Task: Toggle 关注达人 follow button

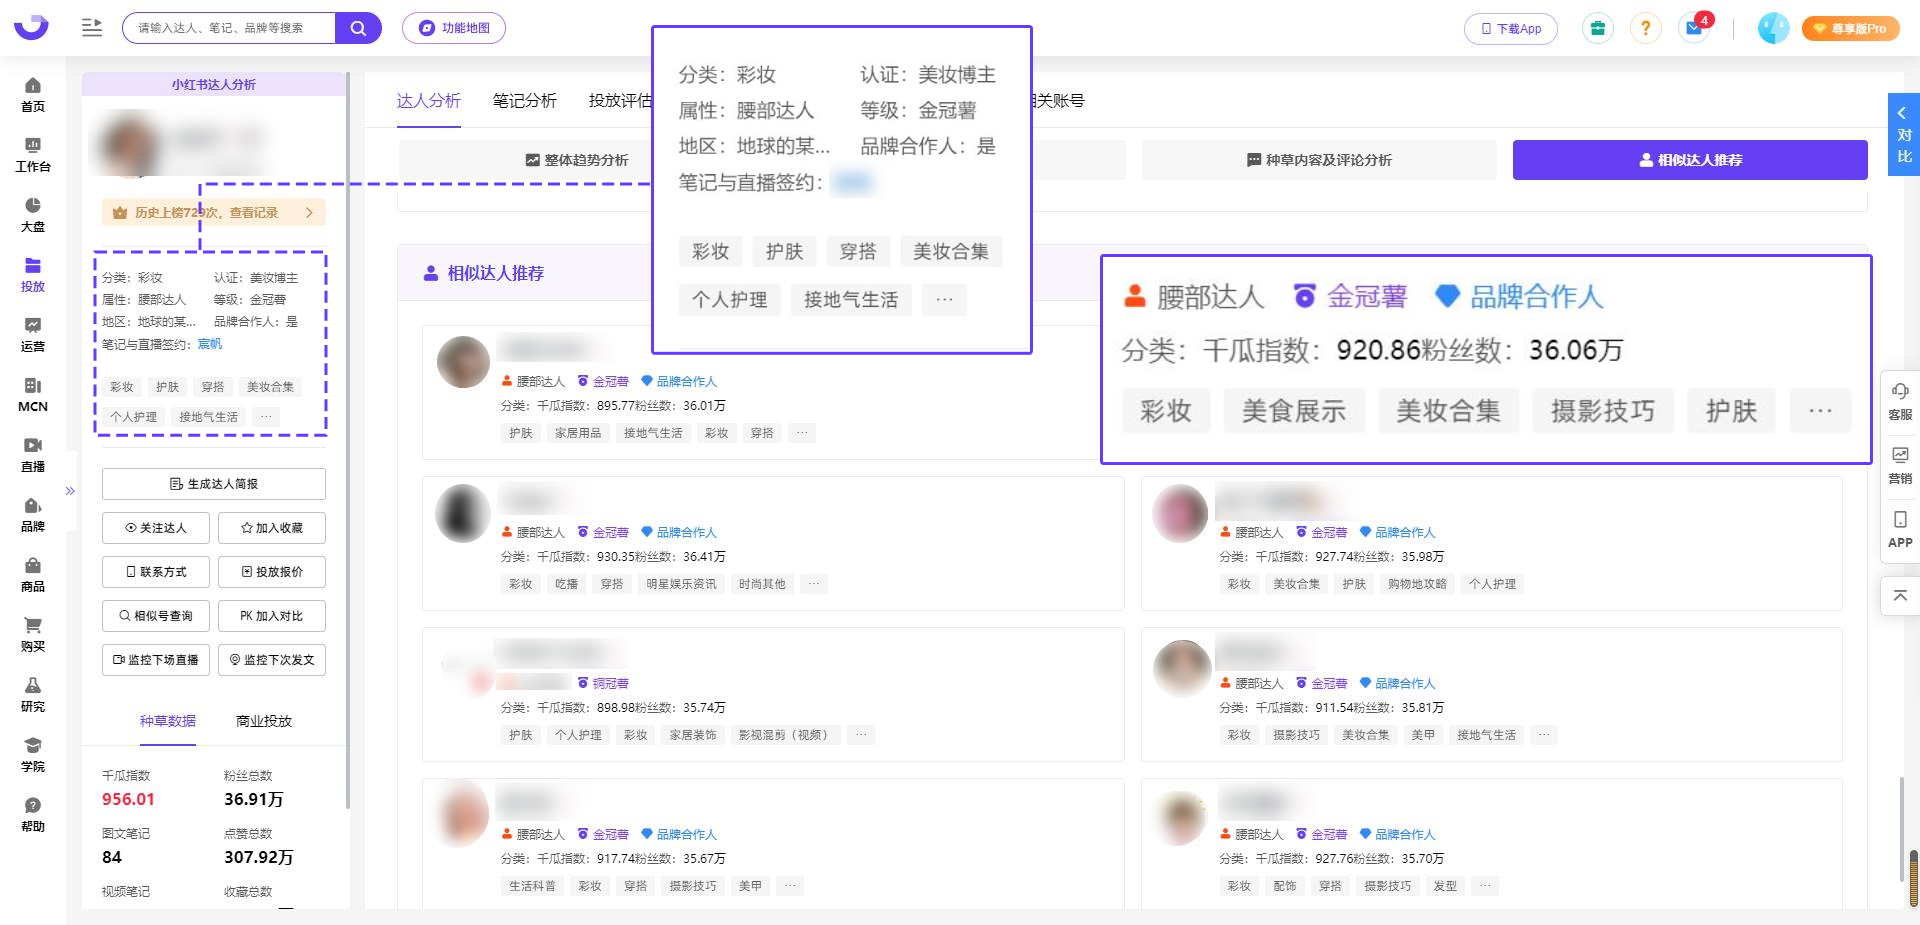Action: click(156, 528)
